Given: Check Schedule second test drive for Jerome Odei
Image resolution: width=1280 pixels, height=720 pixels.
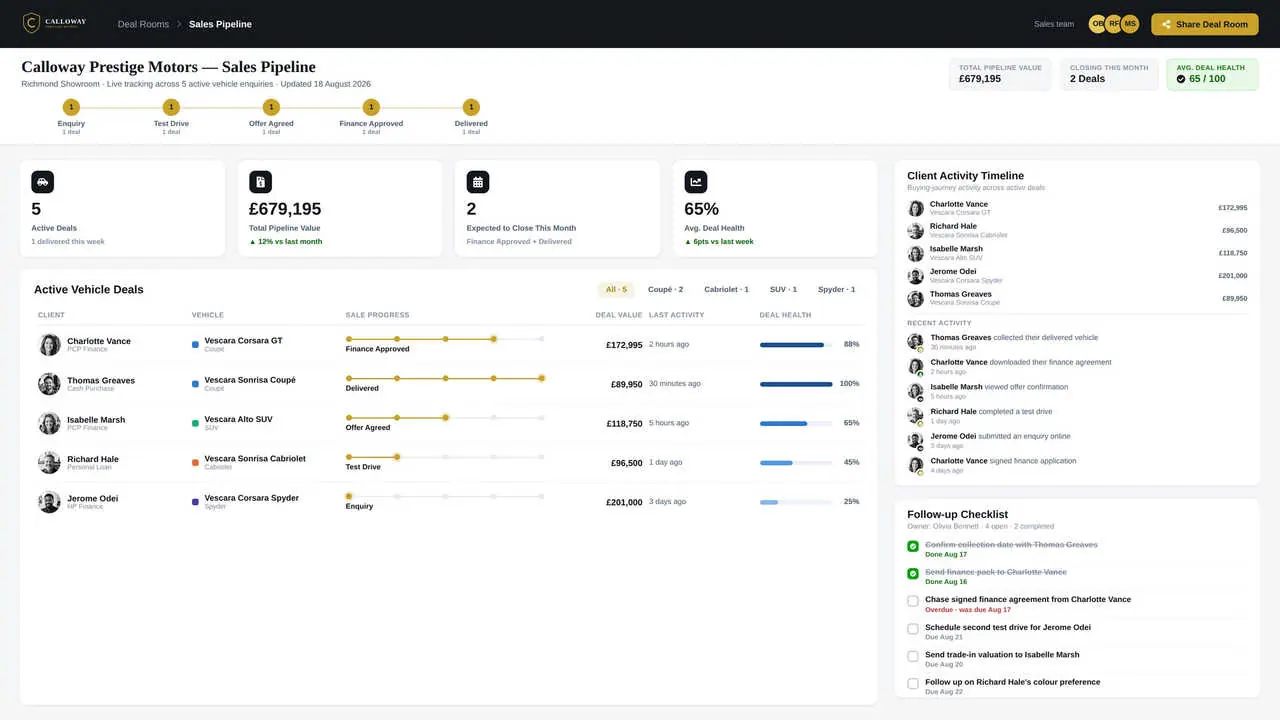Looking at the screenshot, I should (x=913, y=629).
